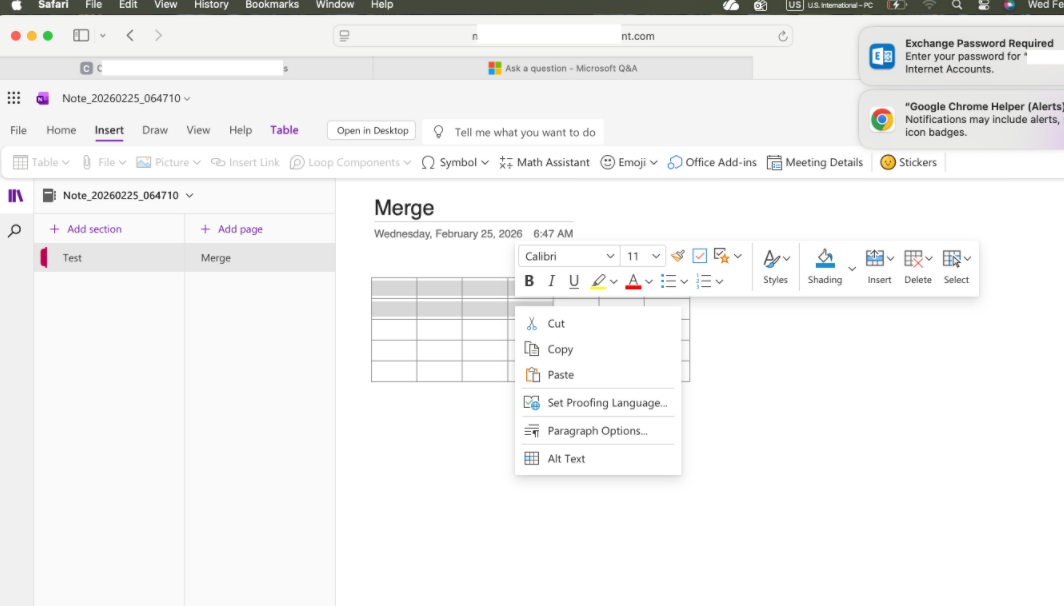The width and height of the screenshot is (1064, 606).
Task: Select Alt Text in context menu
Action: coord(598,459)
